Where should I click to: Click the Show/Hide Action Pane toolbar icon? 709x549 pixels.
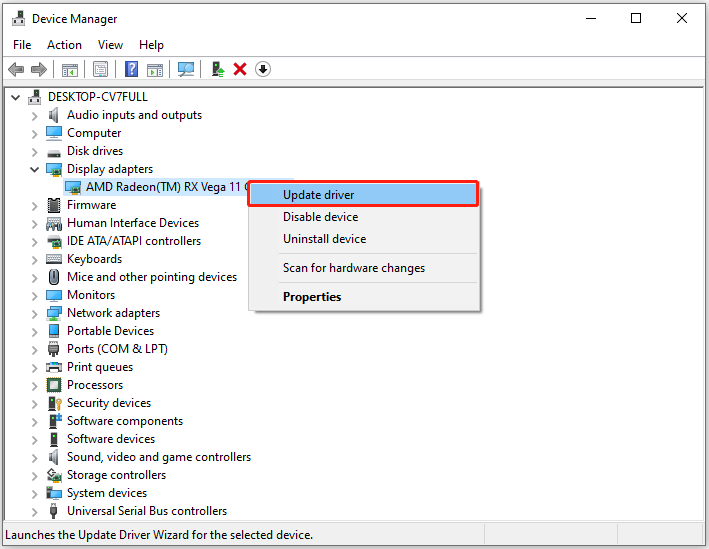[155, 70]
